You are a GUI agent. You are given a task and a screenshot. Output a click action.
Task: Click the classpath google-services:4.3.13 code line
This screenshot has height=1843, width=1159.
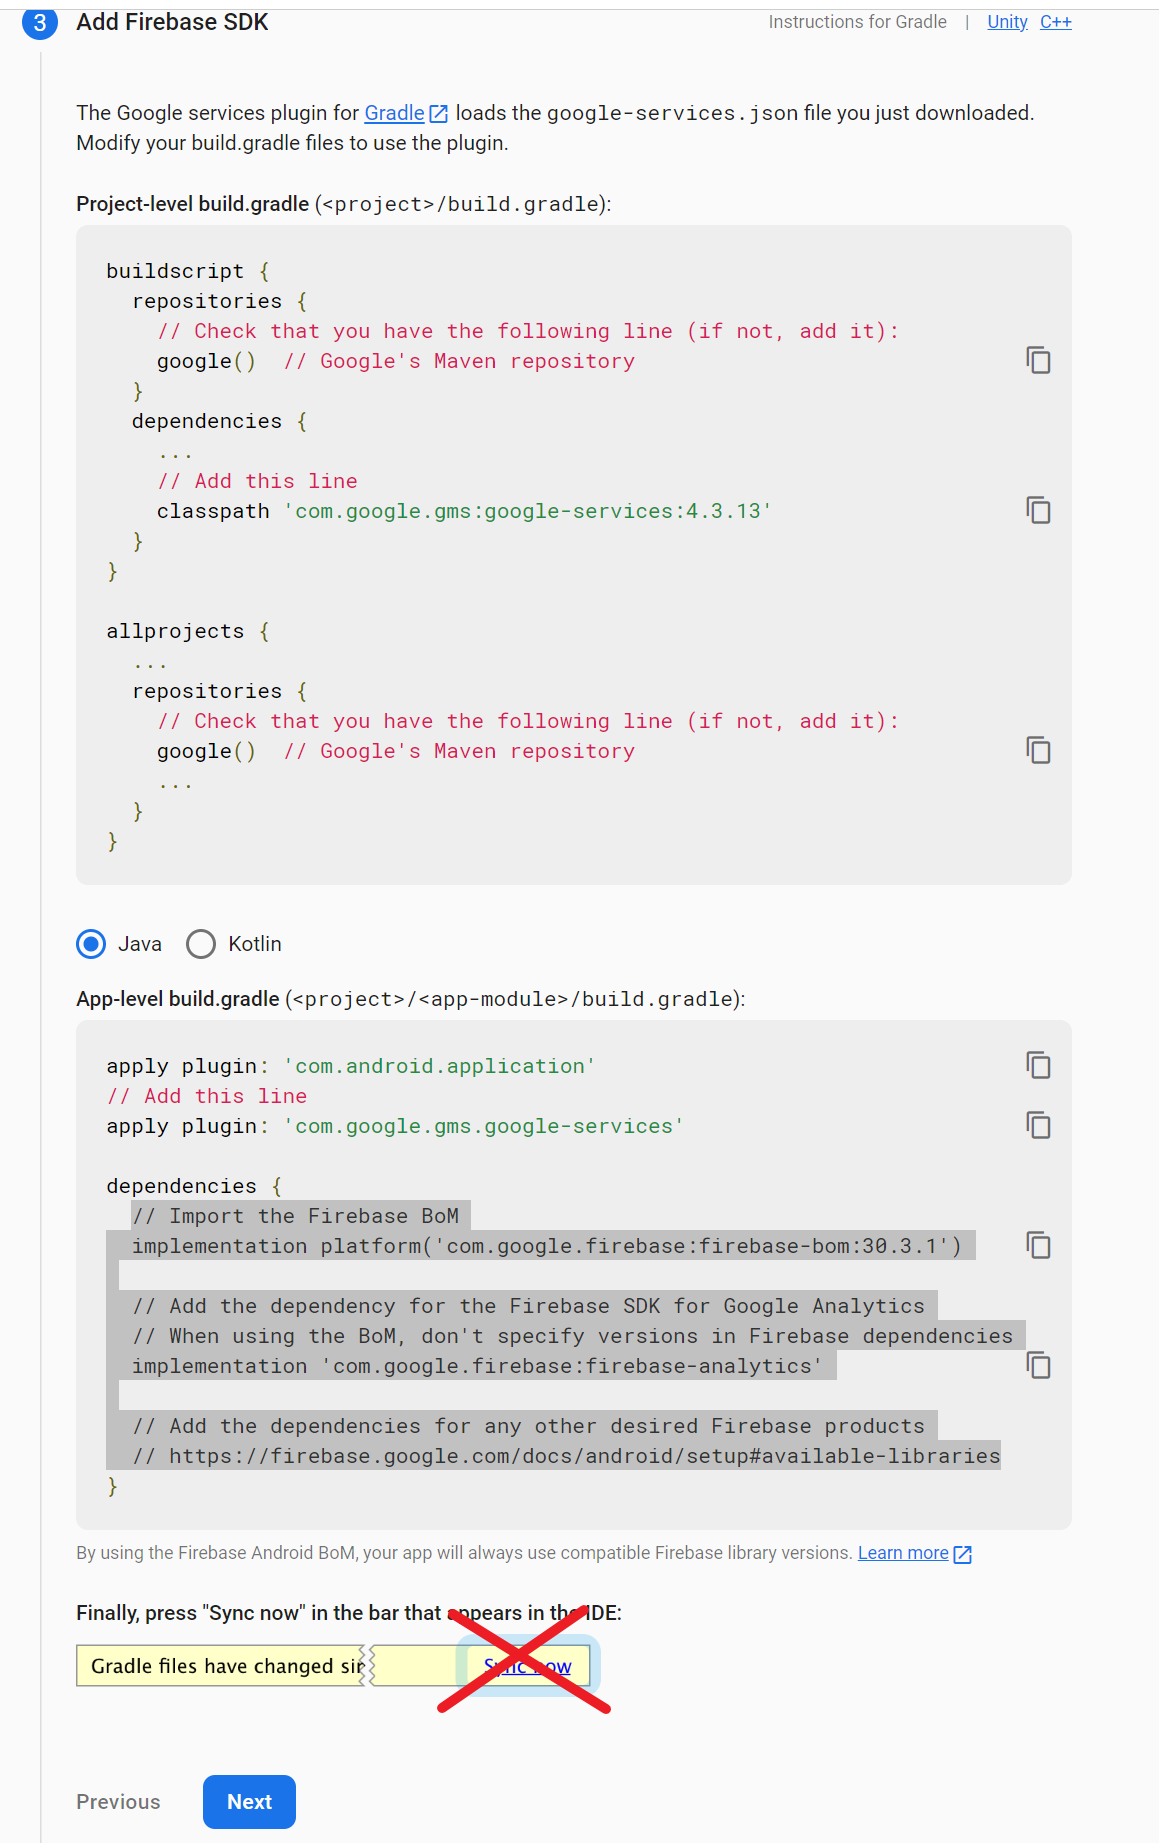coord(464,511)
